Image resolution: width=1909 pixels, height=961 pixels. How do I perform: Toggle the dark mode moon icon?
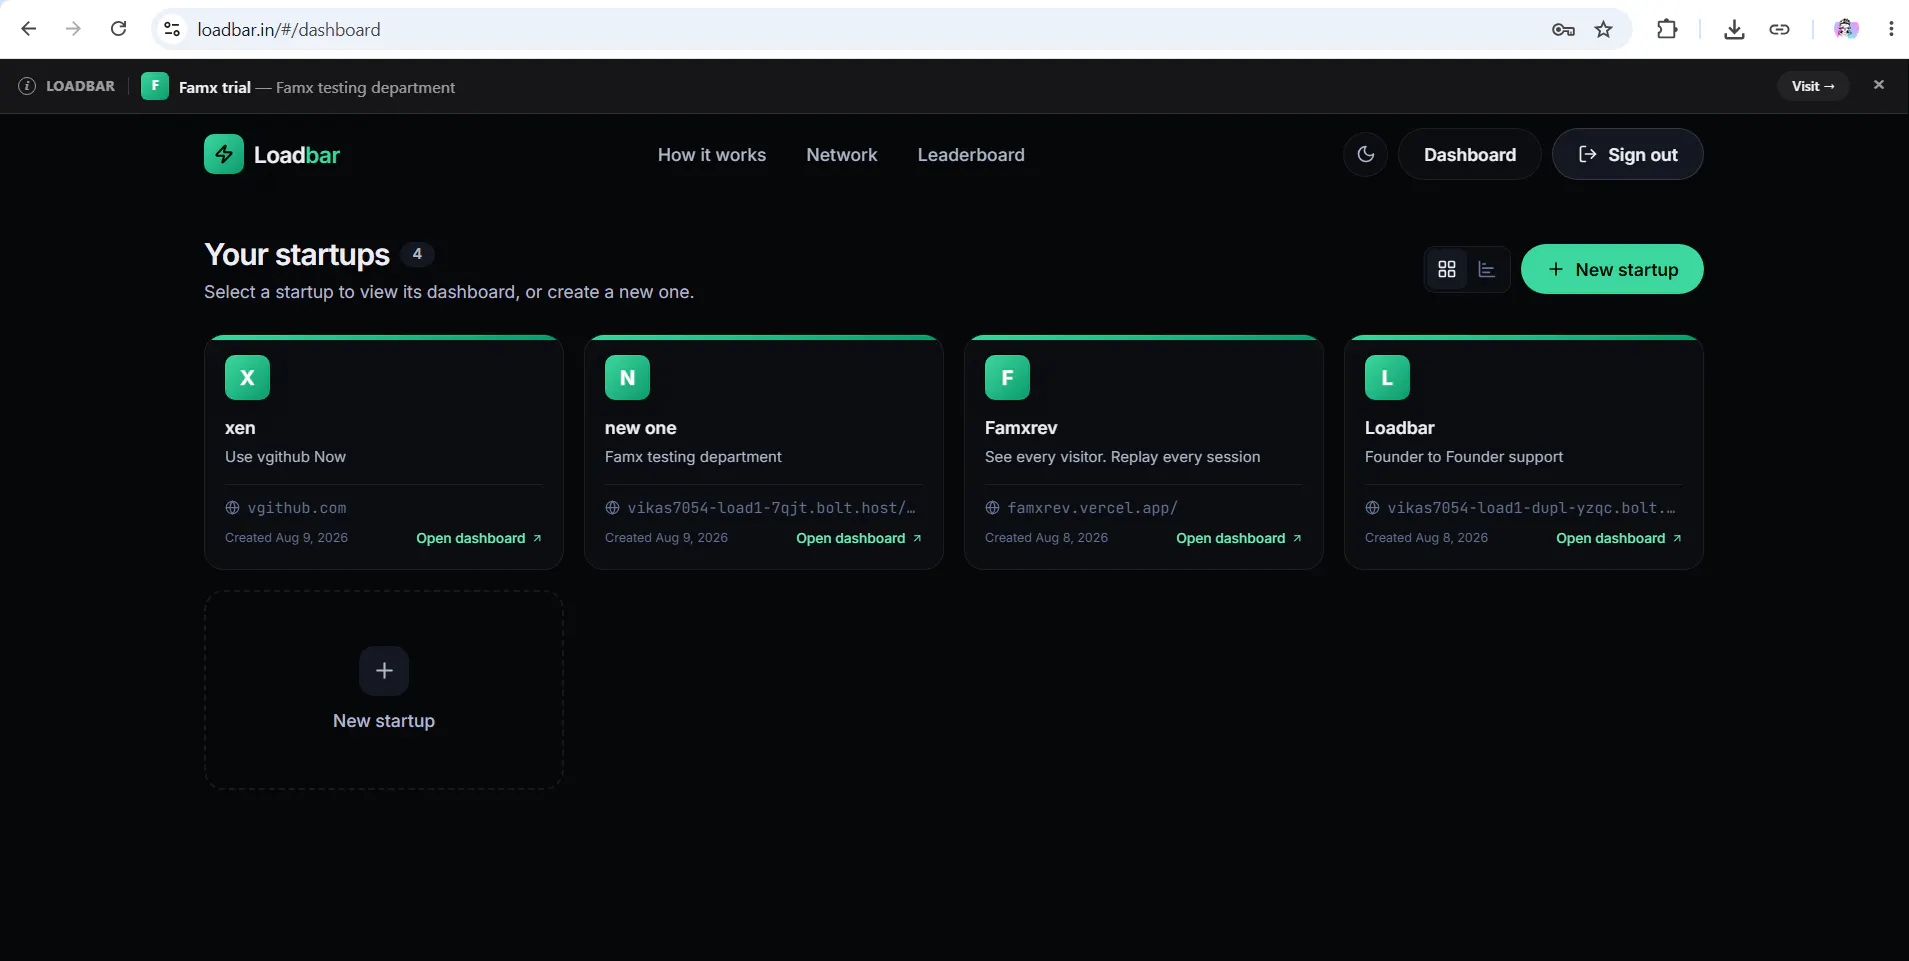tap(1366, 154)
